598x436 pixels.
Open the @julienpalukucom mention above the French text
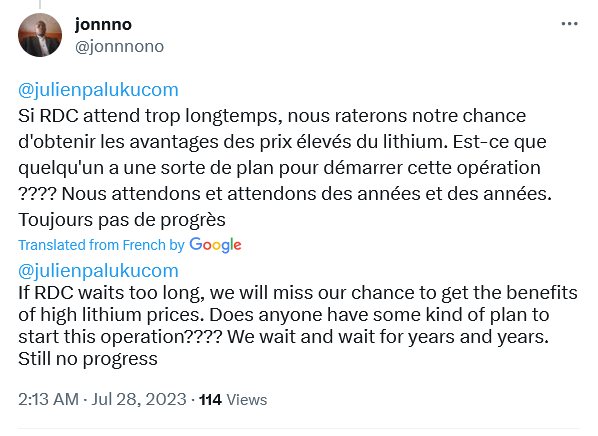98,90
